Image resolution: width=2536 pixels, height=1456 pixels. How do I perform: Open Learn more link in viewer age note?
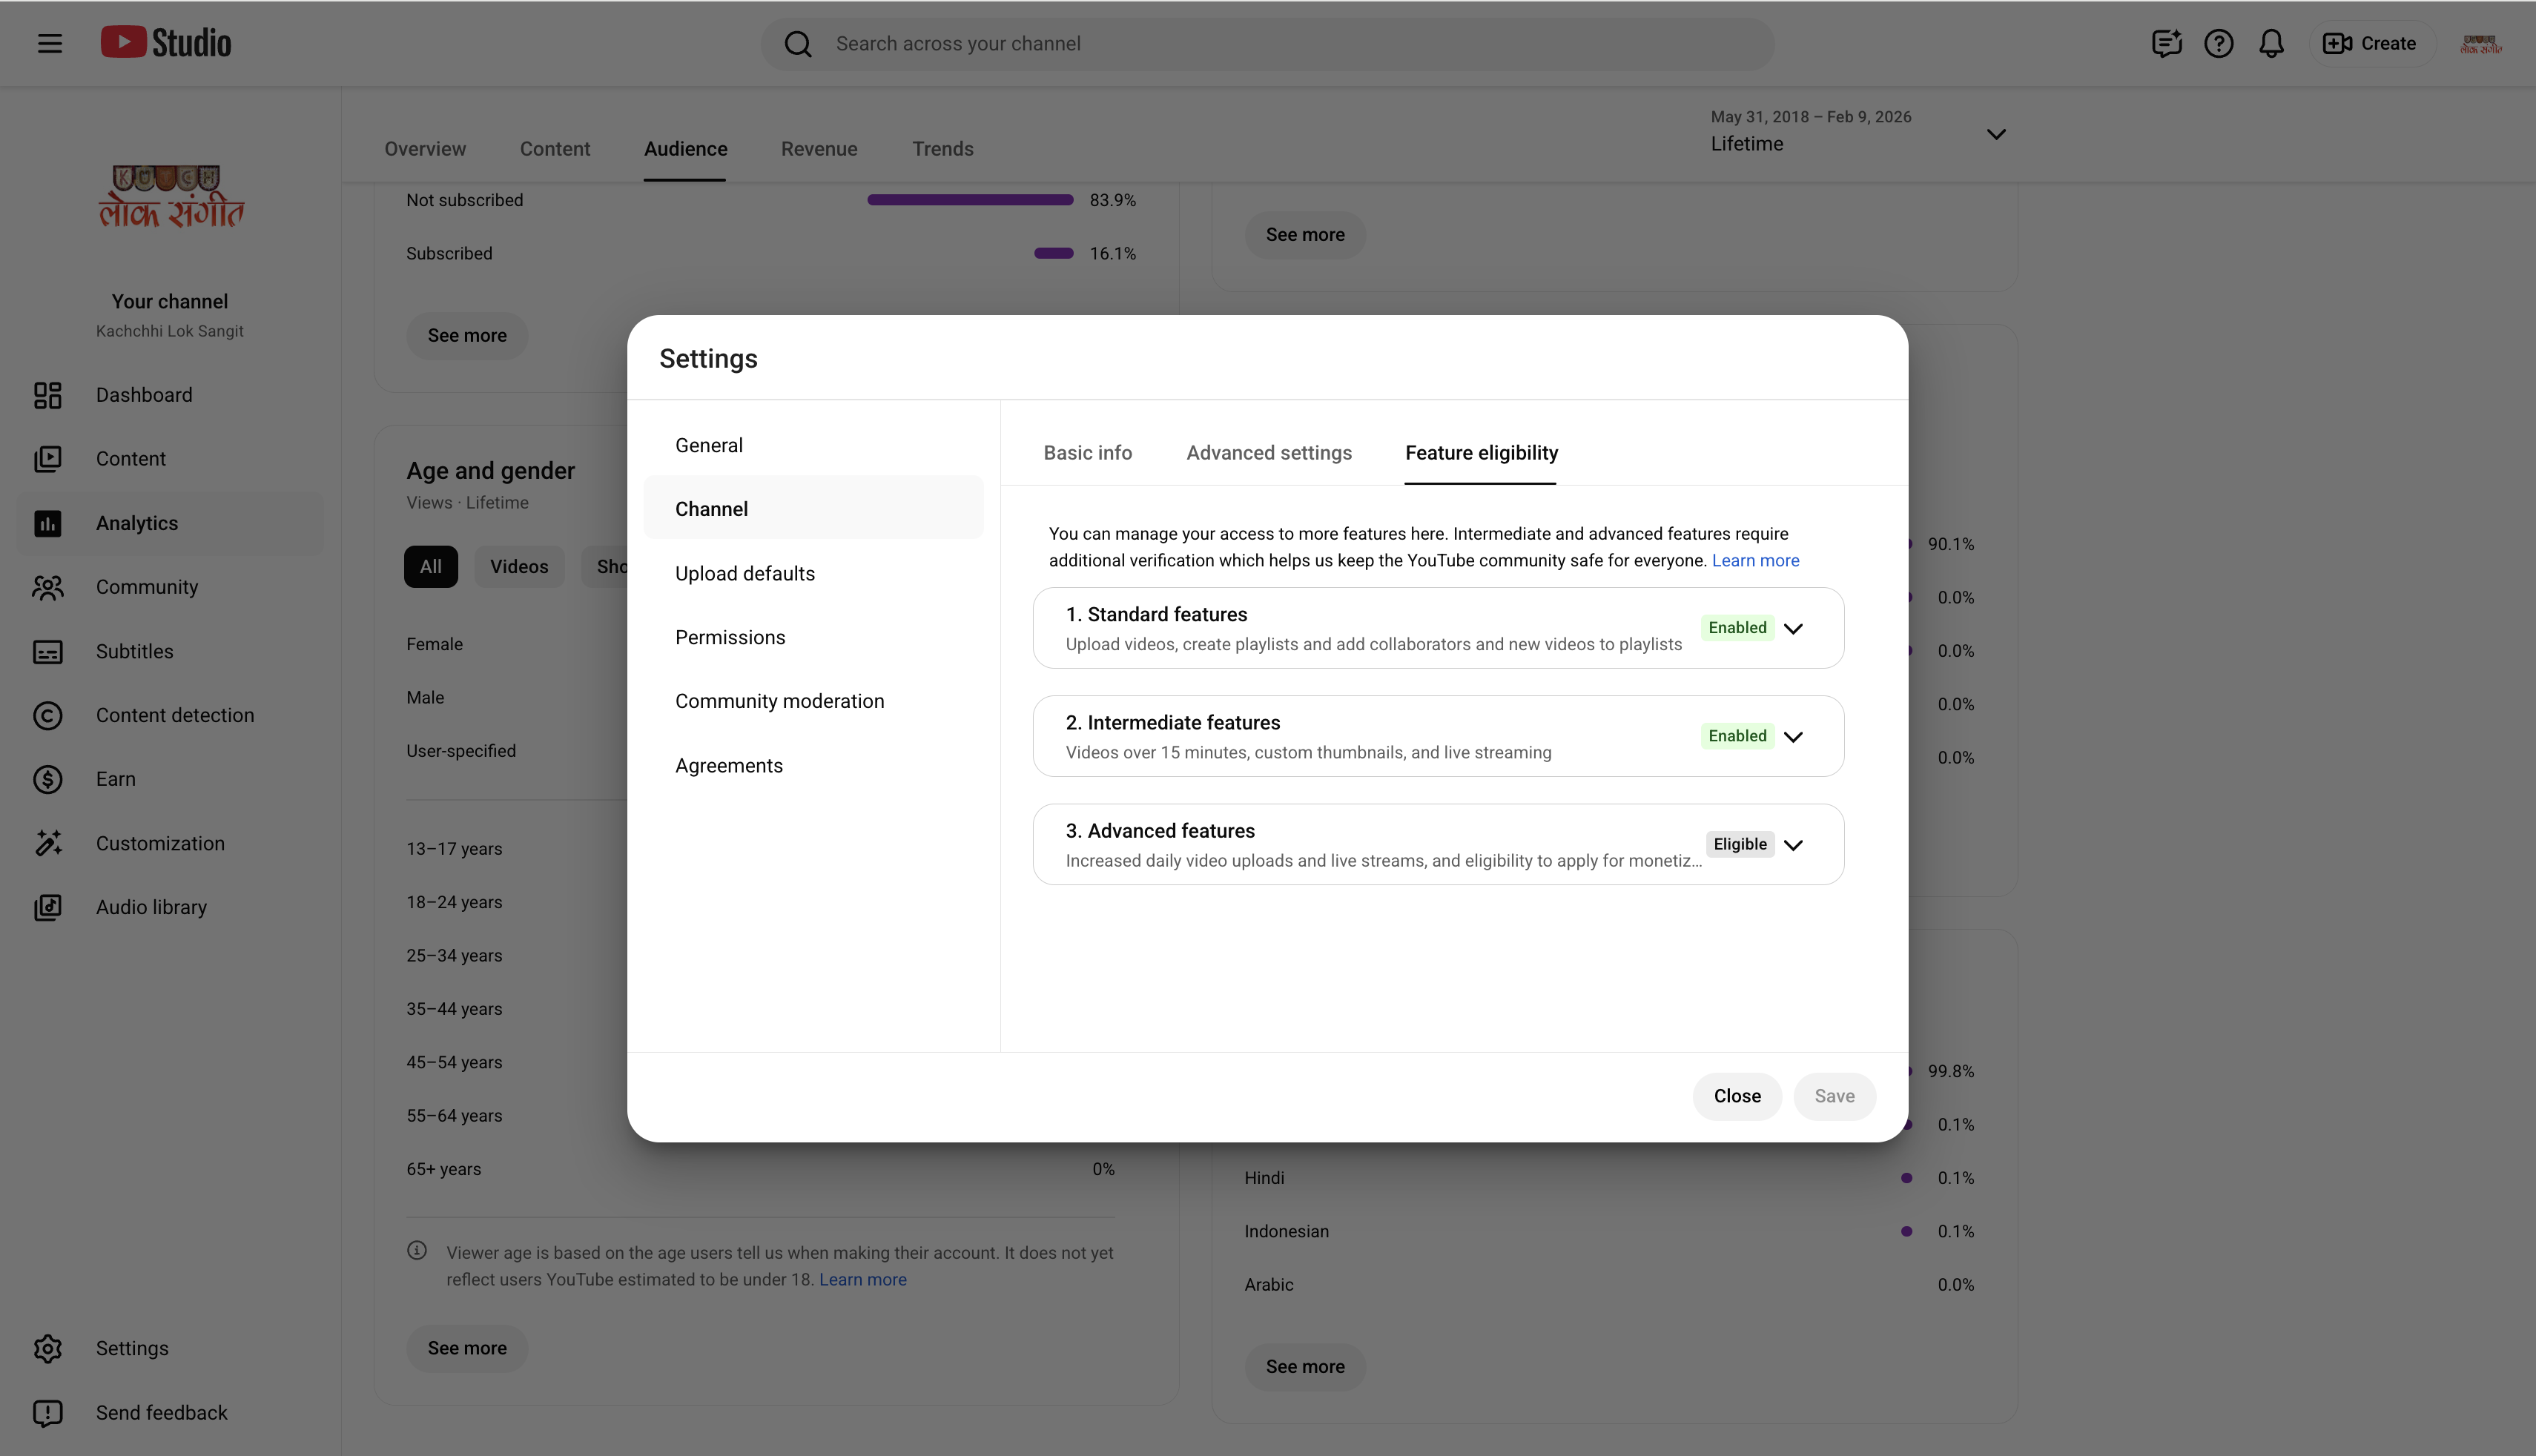[863, 1279]
